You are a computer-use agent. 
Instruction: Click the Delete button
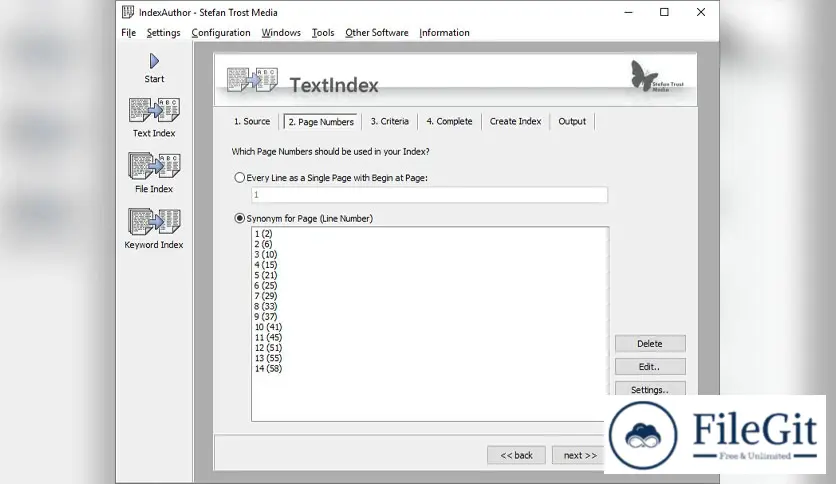coord(650,344)
